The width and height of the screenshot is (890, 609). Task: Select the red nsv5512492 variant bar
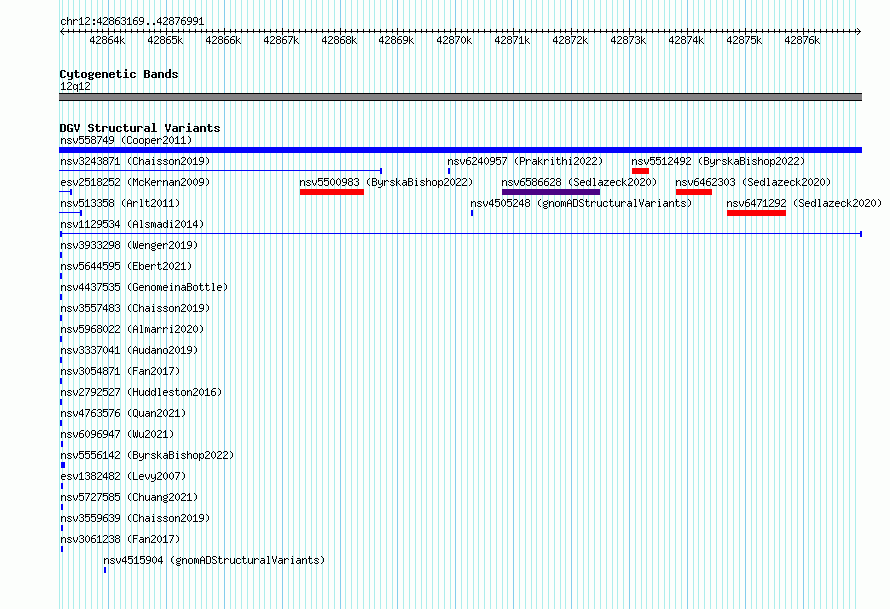[640, 171]
